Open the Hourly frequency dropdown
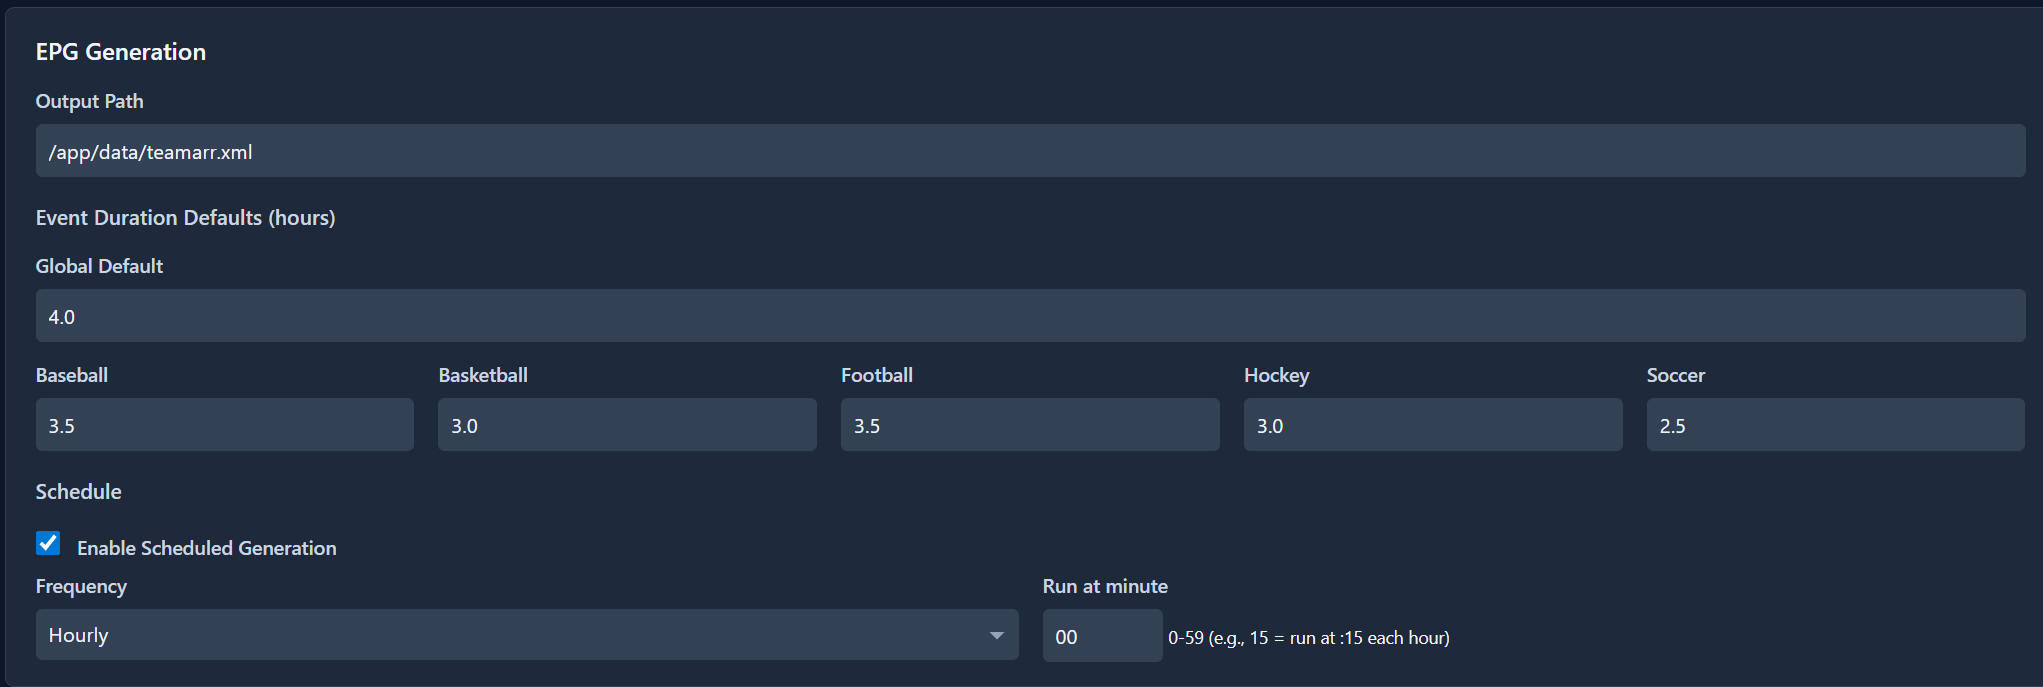The width and height of the screenshot is (2043, 687). [526, 635]
